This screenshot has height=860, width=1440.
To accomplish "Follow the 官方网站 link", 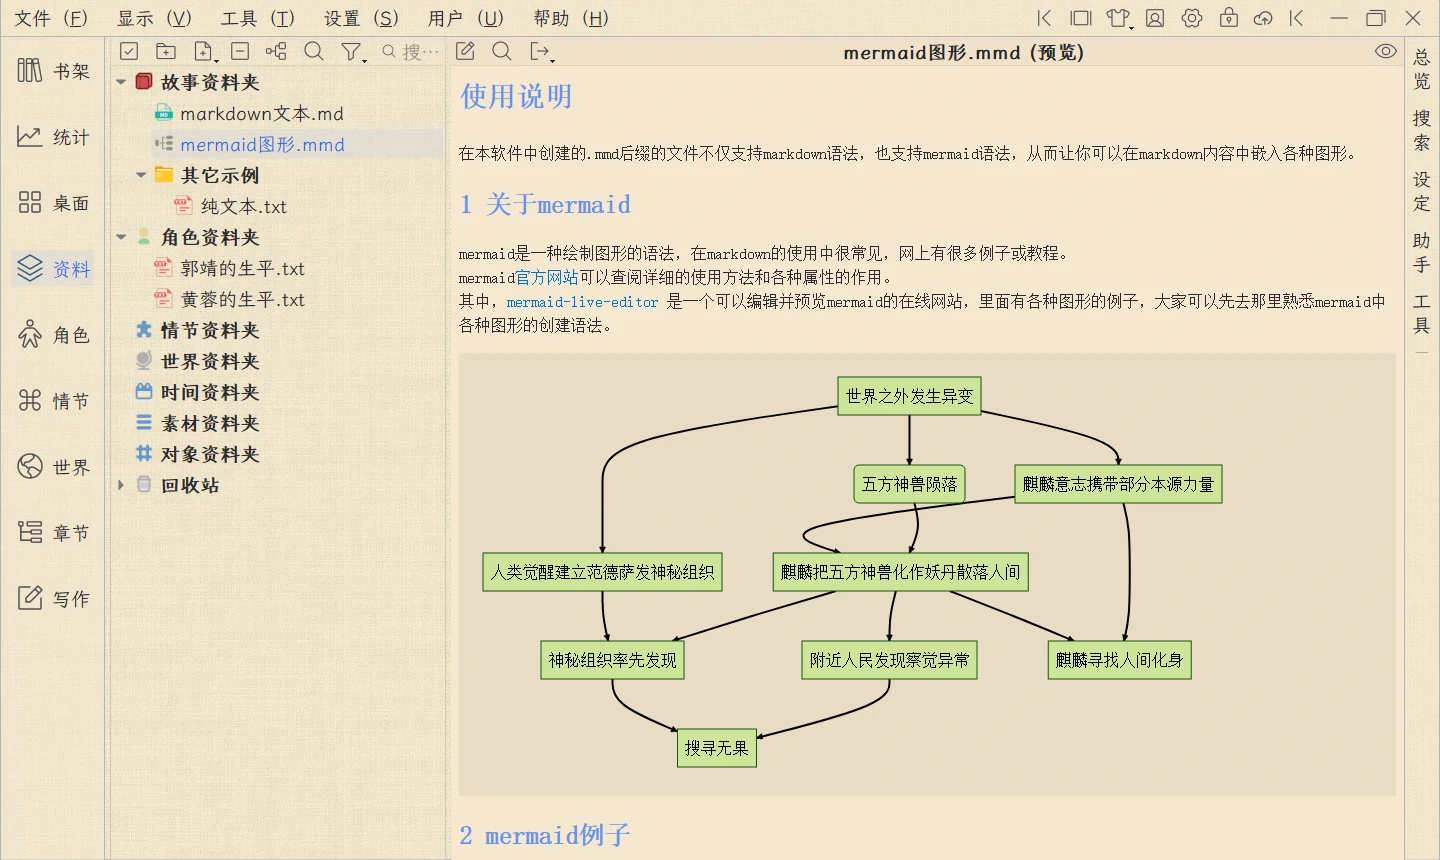I will click(x=547, y=277).
